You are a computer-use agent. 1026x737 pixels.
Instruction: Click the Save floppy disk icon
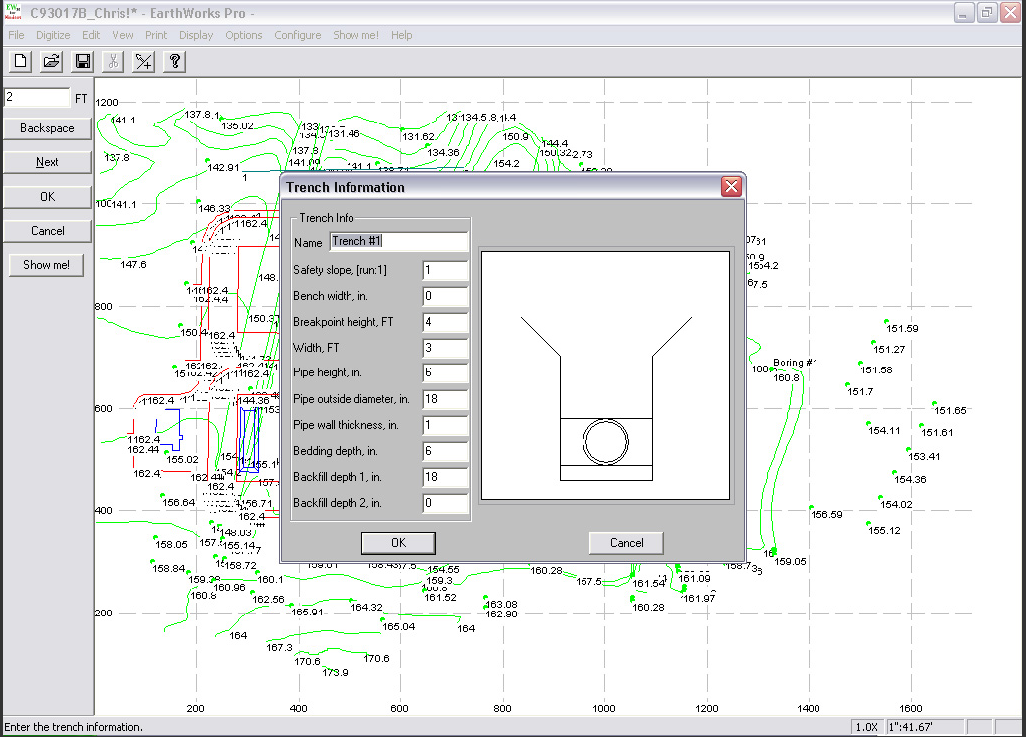(x=83, y=62)
